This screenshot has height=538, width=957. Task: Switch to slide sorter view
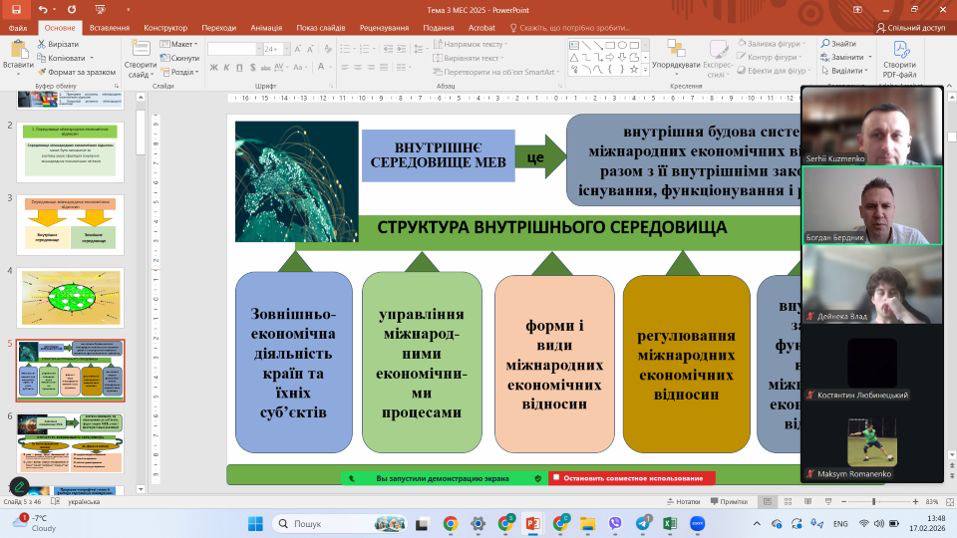click(x=788, y=501)
